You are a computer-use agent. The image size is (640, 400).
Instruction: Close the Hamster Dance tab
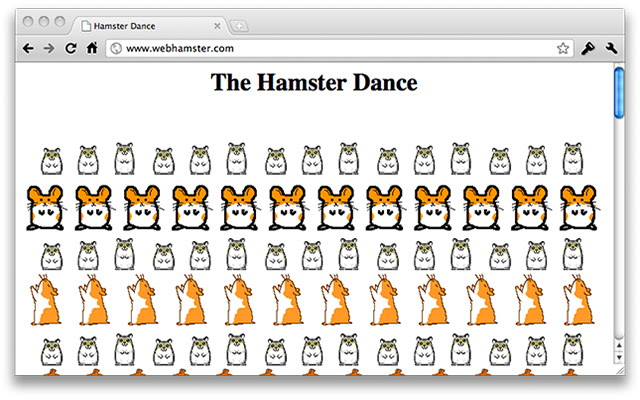(x=217, y=26)
